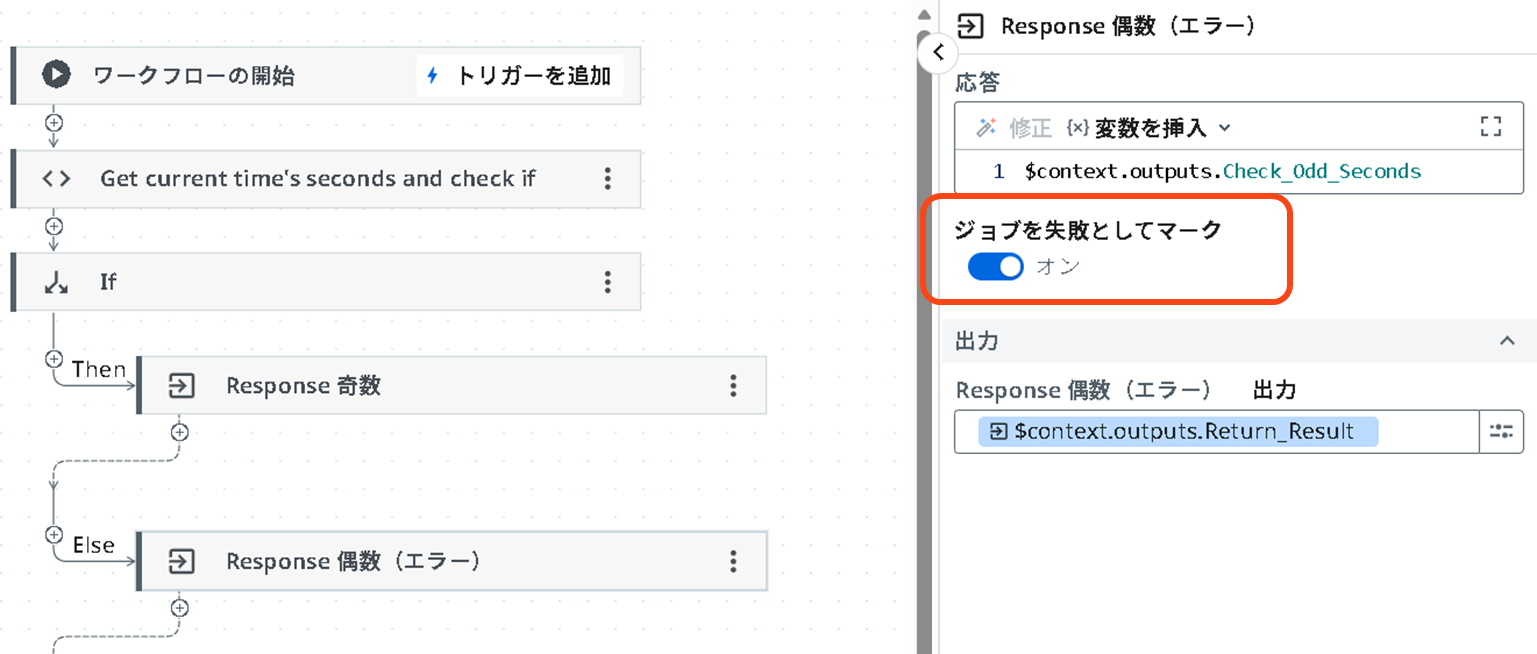
Task: Select the If step
Action: [x=326, y=282]
